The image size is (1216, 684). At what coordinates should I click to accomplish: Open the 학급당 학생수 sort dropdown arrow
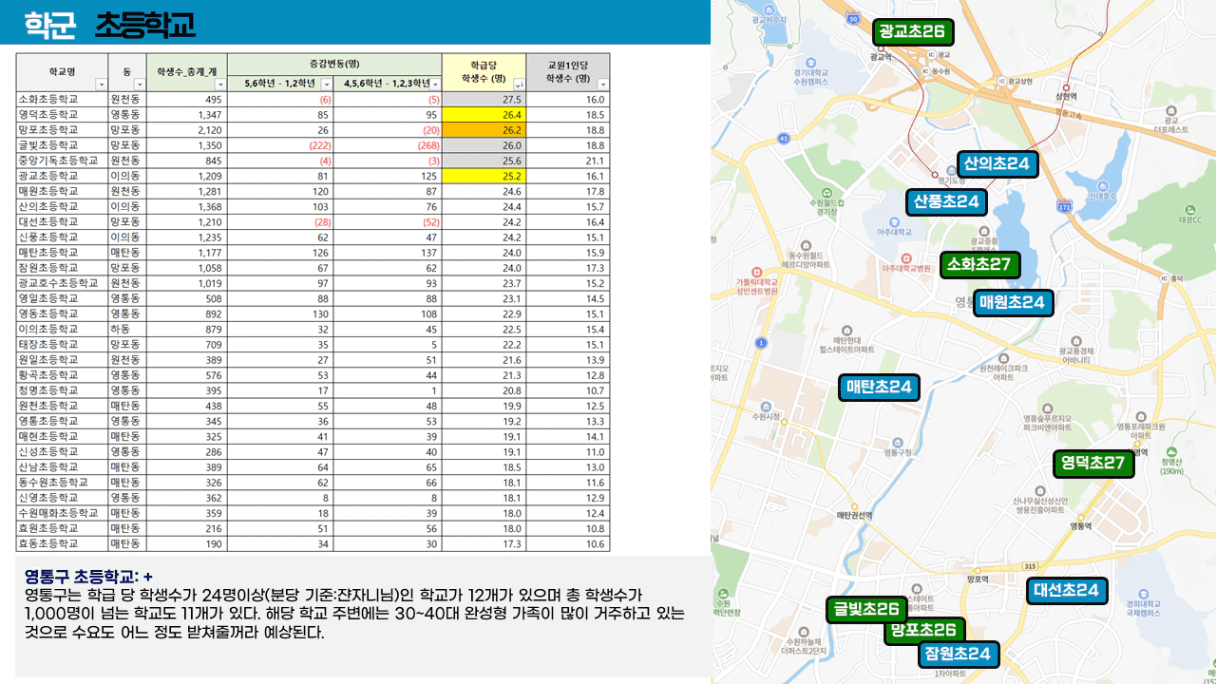[519, 86]
